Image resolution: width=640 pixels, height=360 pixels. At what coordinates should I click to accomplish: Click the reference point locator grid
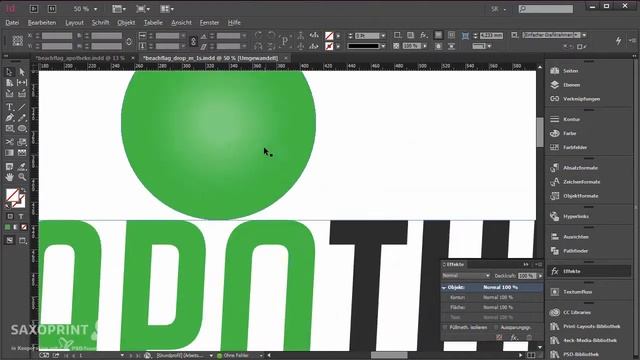coord(18,41)
